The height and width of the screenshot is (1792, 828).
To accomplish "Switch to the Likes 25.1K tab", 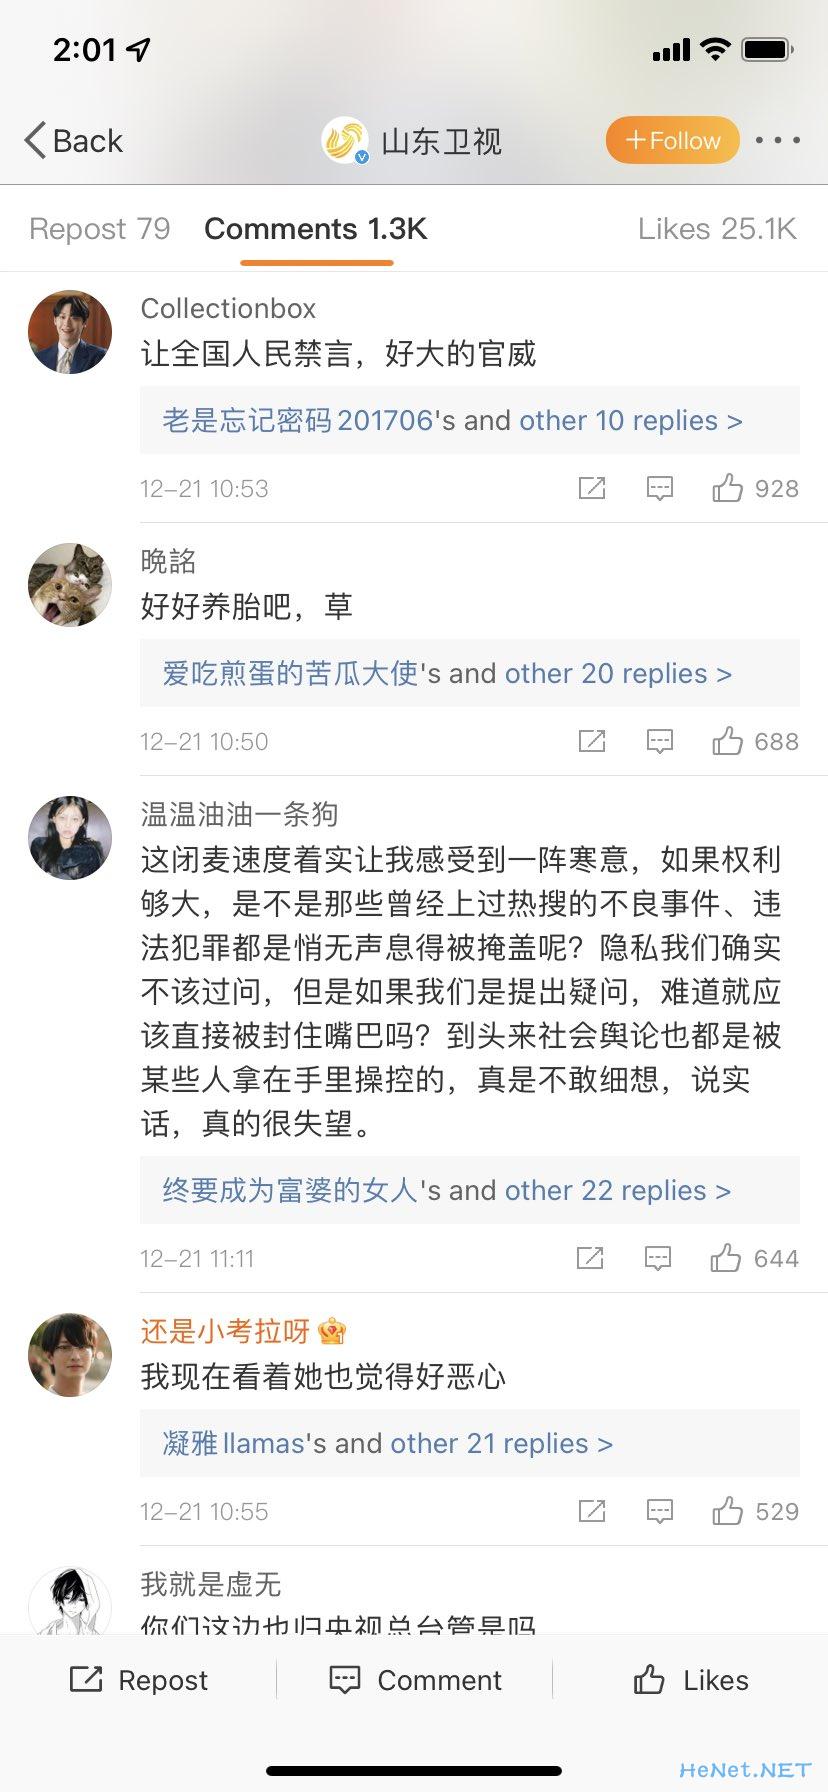I will (x=717, y=229).
